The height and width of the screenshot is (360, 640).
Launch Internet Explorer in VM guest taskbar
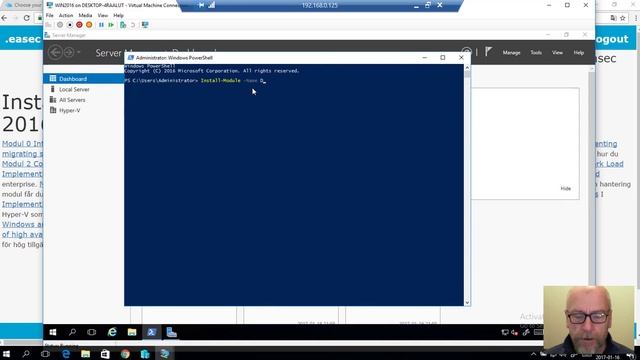pyautogui.click(x=112, y=332)
